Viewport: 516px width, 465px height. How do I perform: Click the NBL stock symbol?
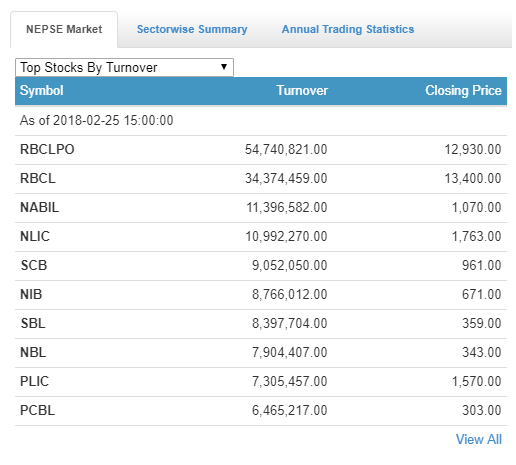click(x=33, y=353)
